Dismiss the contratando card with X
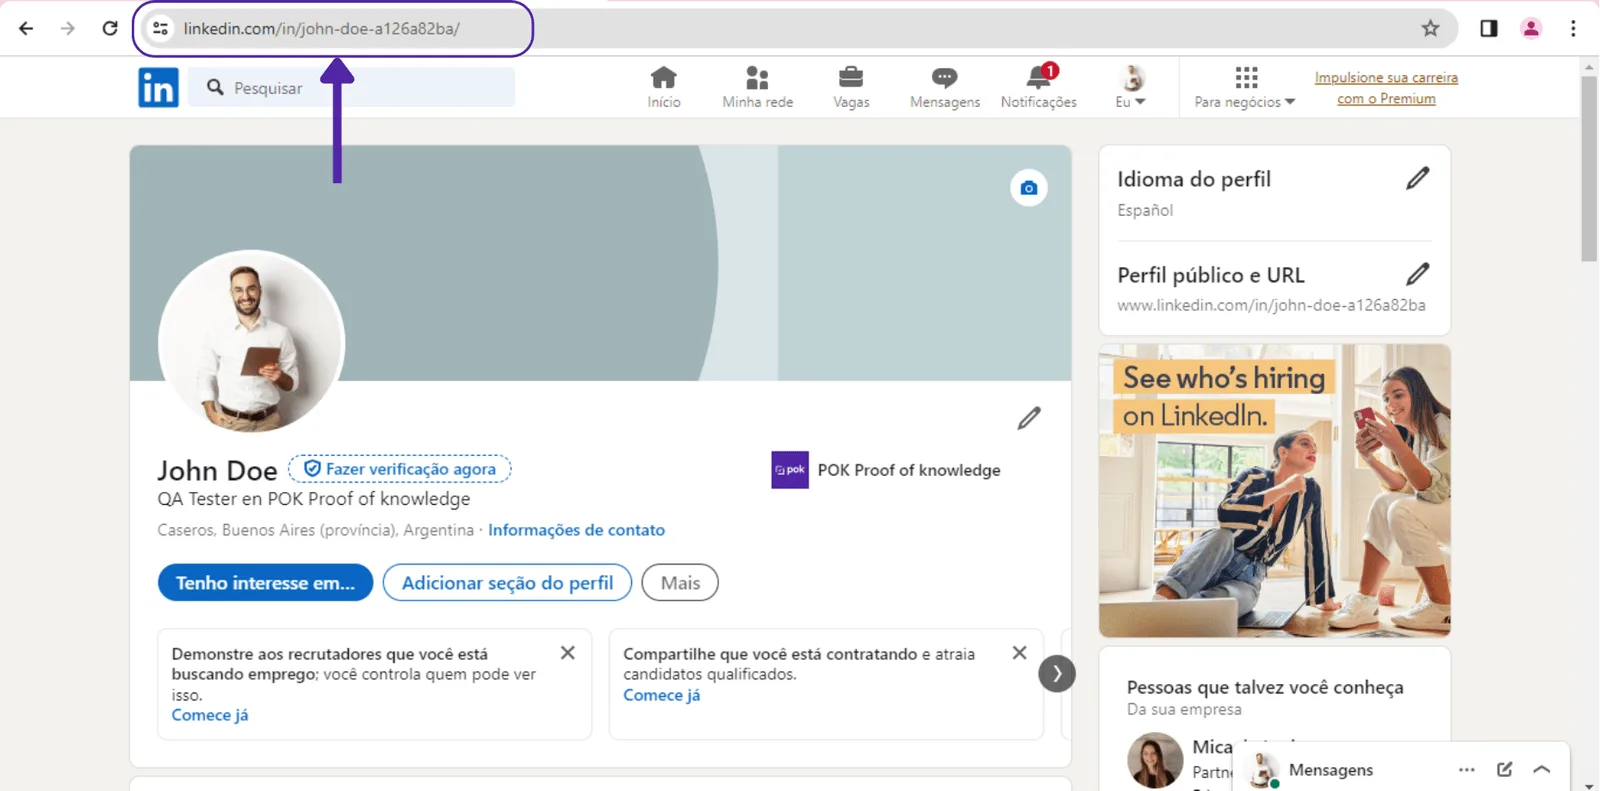 tap(1019, 653)
